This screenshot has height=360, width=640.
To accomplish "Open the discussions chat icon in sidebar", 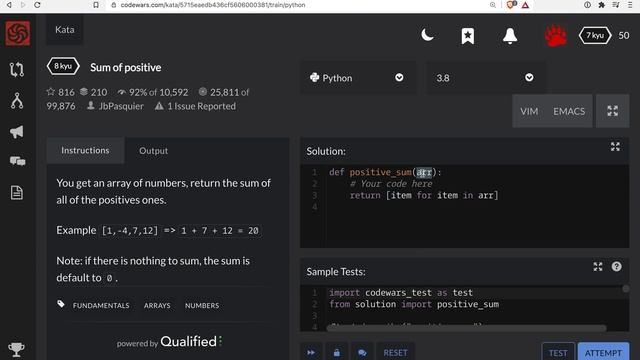I will (17, 161).
